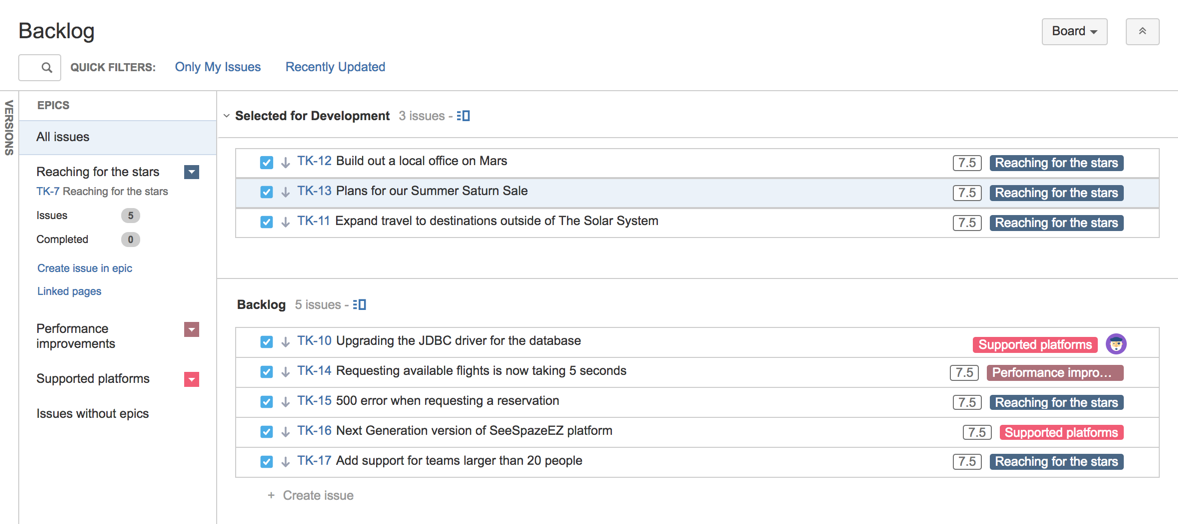This screenshot has height=524, width=1178.
Task: Open the Board dropdown menu
Action: coord(1074,32)
